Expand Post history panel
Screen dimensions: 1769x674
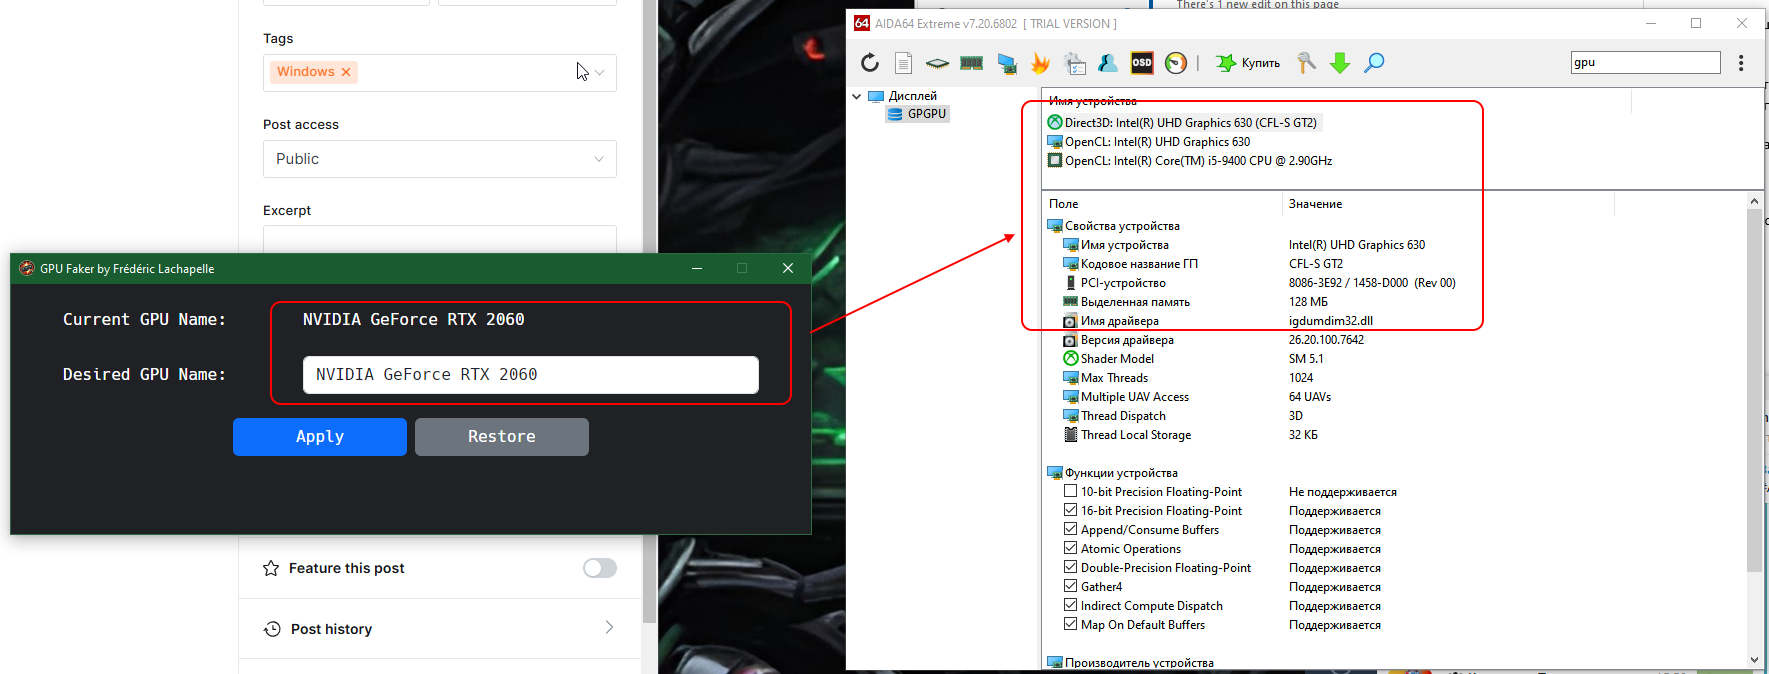coord(440,629)
